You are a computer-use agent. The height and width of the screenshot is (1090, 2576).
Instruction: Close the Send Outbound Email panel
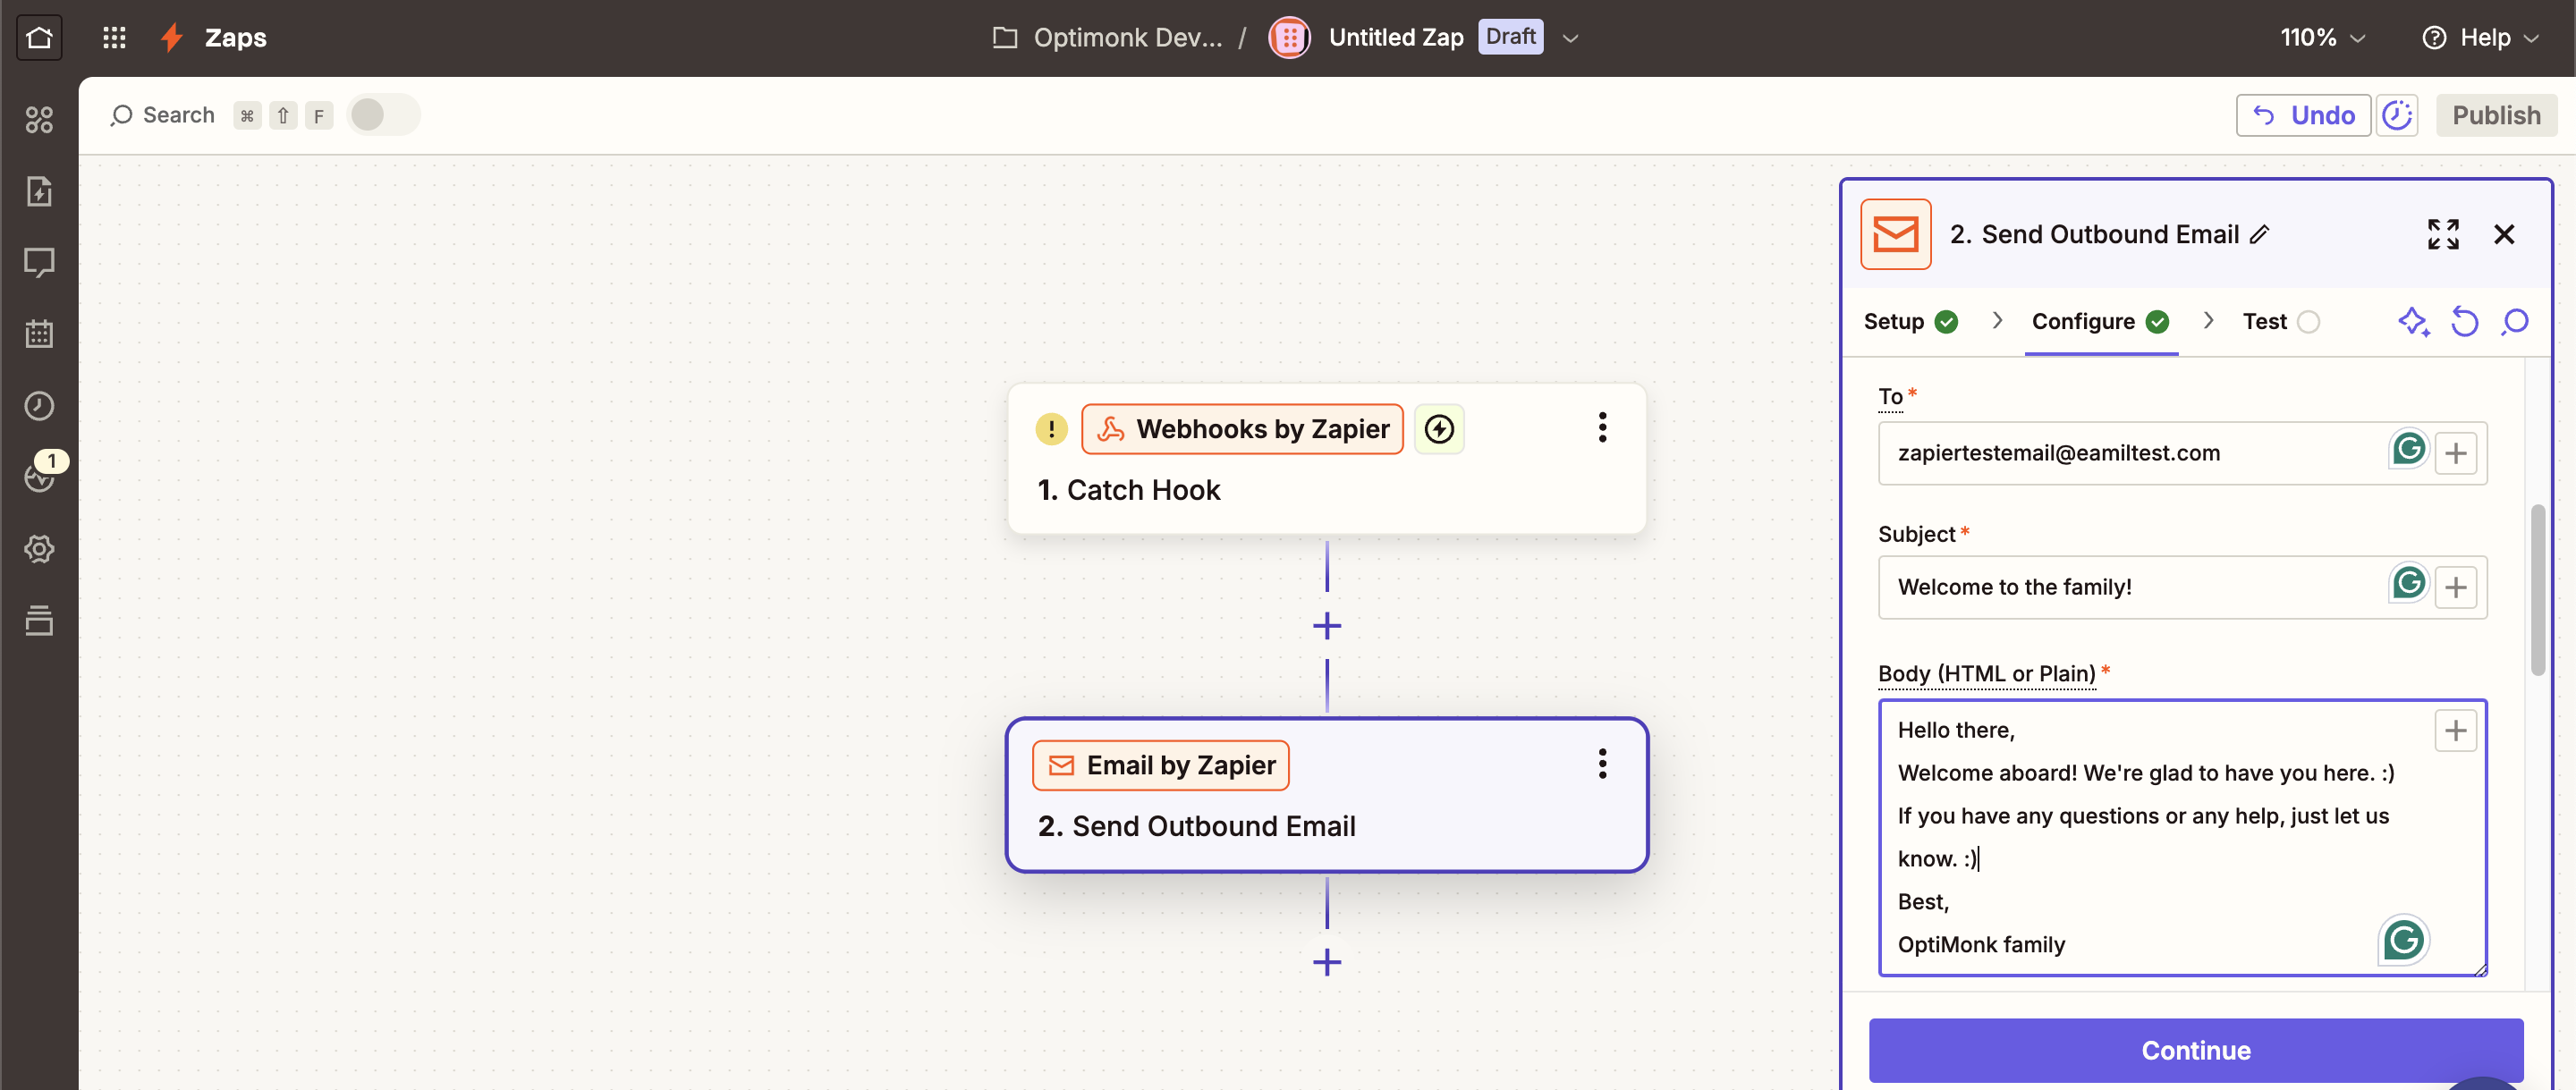tap(2504, 234)
